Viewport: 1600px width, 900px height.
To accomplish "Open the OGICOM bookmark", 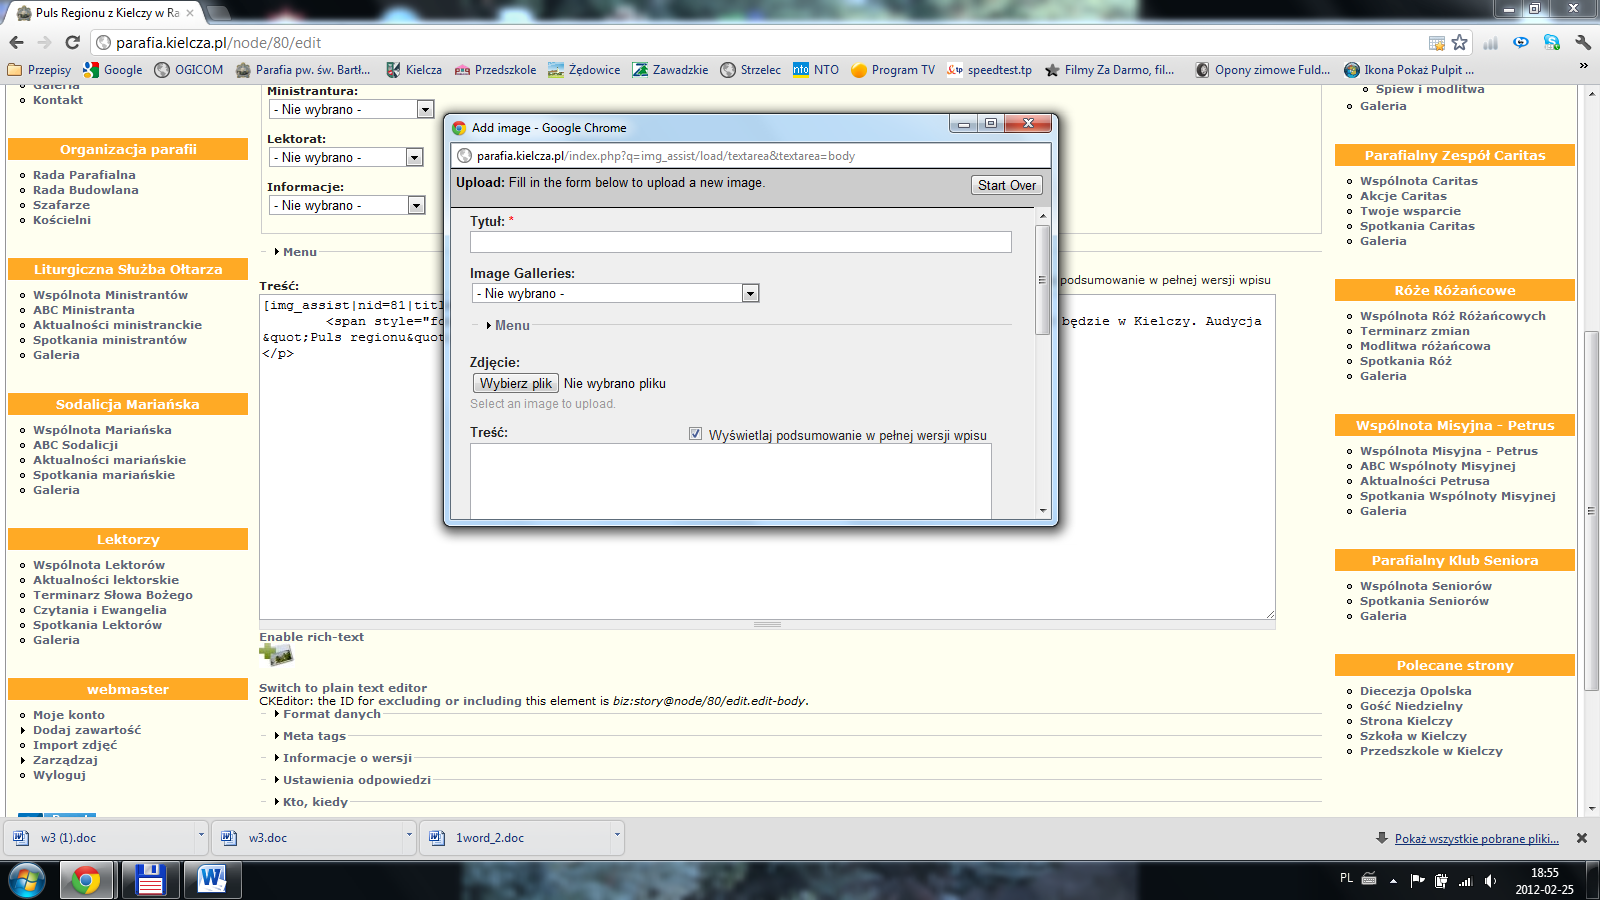I will (189, 70).
